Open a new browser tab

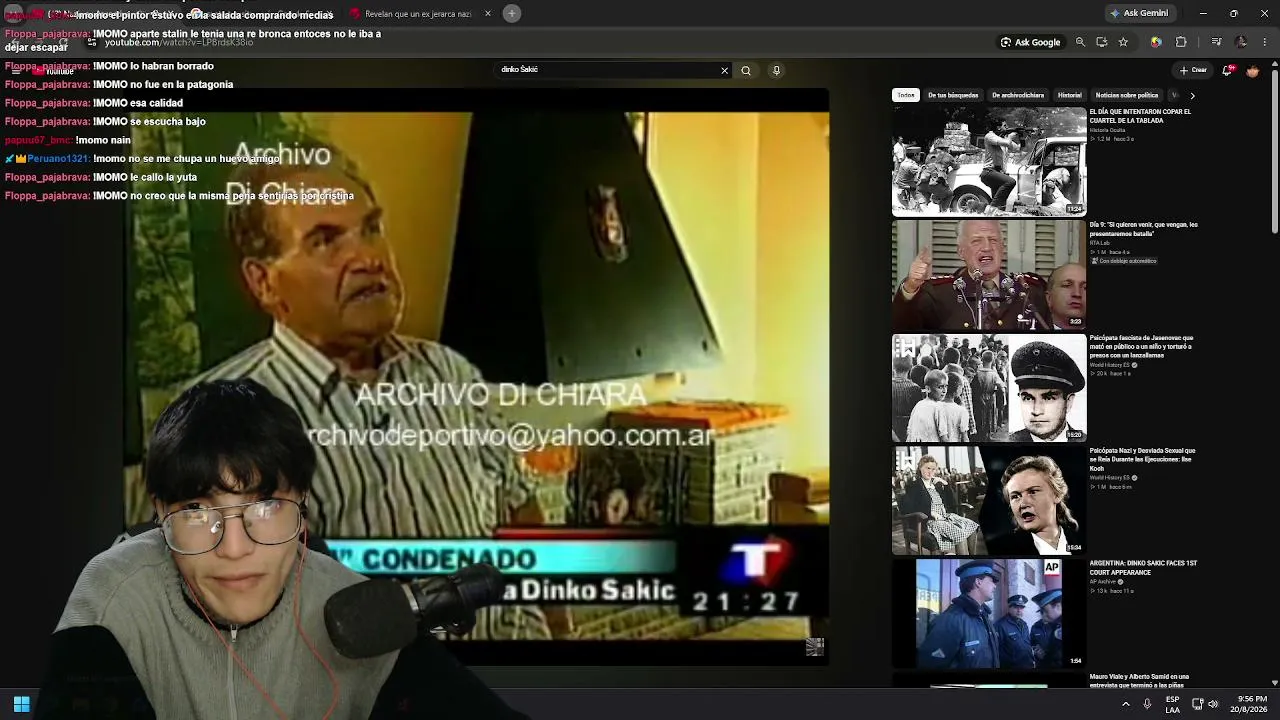coord(511,13)
